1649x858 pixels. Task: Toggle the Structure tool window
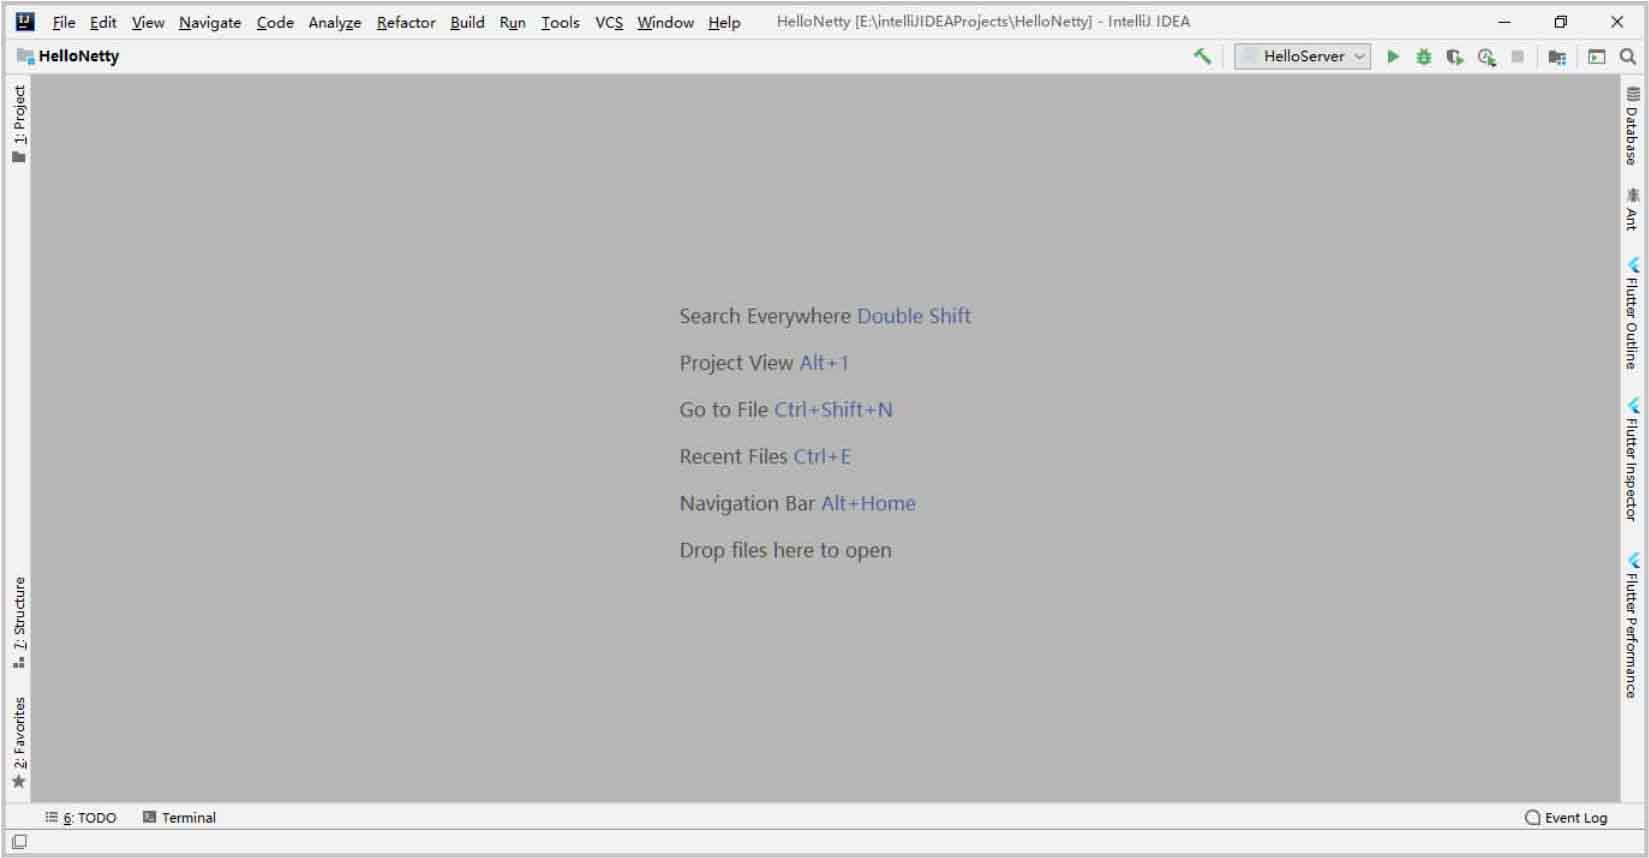coord(19,622)
